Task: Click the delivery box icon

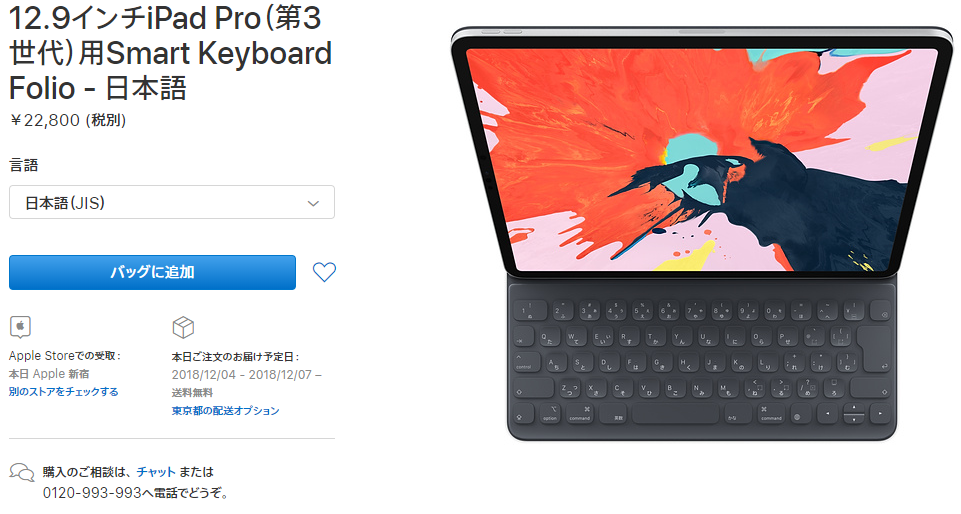Action: coord(183,328)
